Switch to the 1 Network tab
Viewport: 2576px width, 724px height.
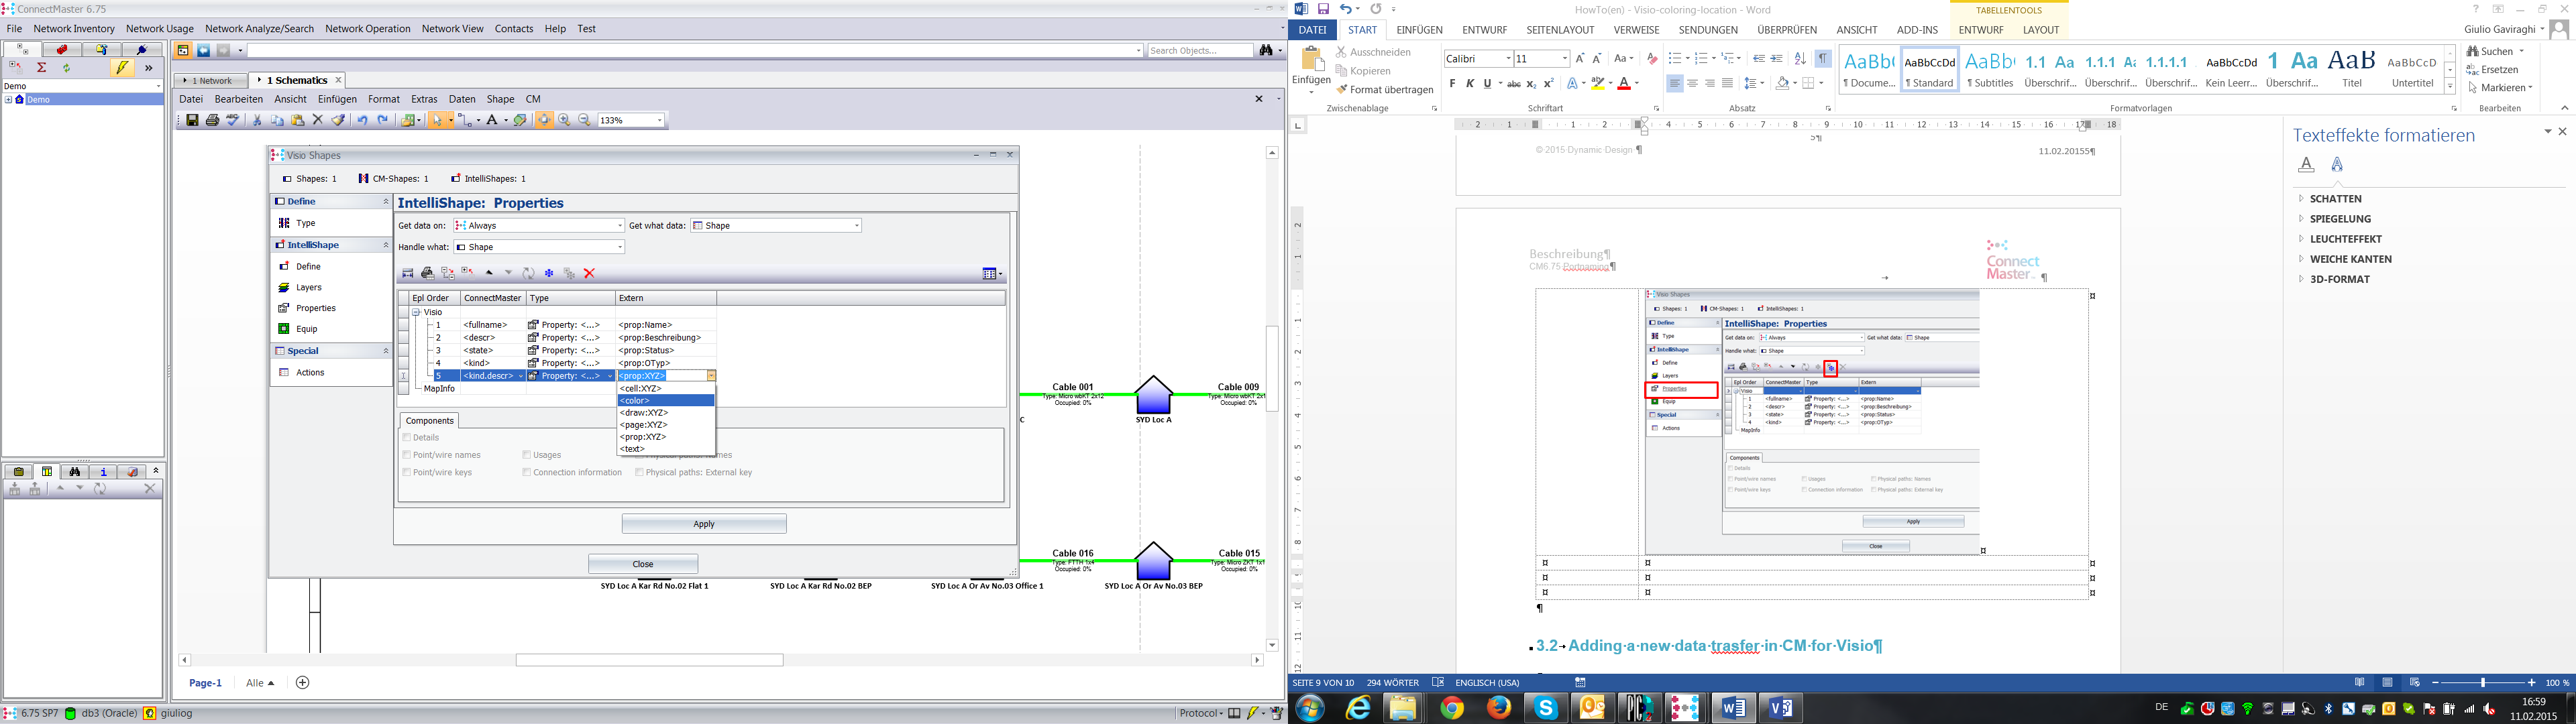[x=210, y=81]
